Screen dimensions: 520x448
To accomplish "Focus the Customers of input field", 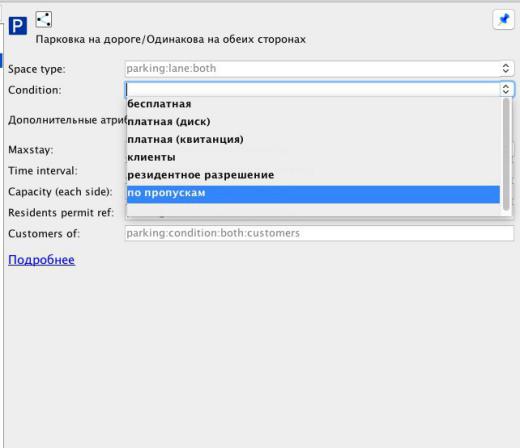I will pos(319,233).
